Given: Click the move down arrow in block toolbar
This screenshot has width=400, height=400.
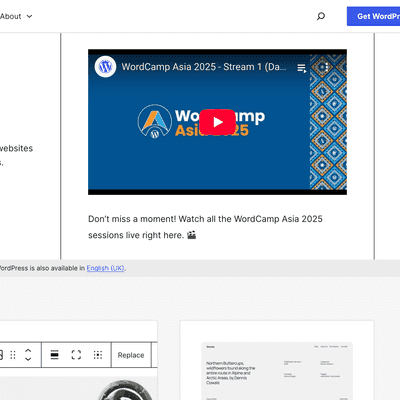Looking at the screenshot, I should (28, 359).
